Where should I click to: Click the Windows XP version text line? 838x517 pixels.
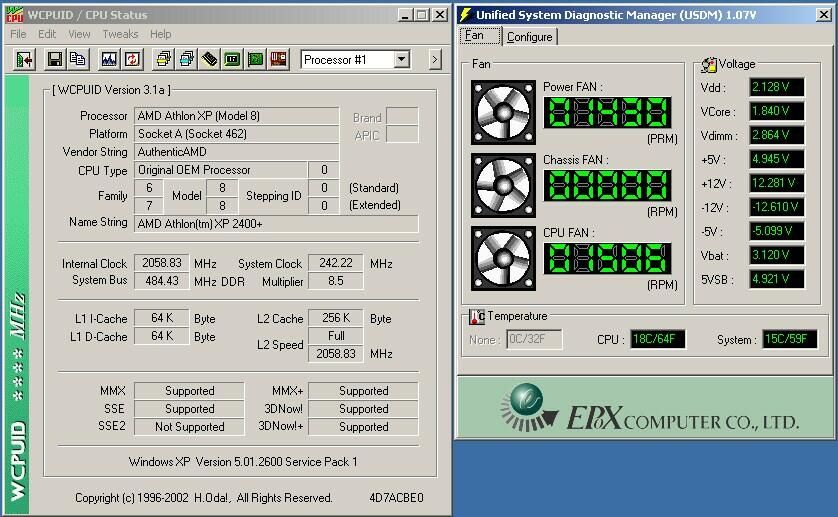[x=243, y=462]
